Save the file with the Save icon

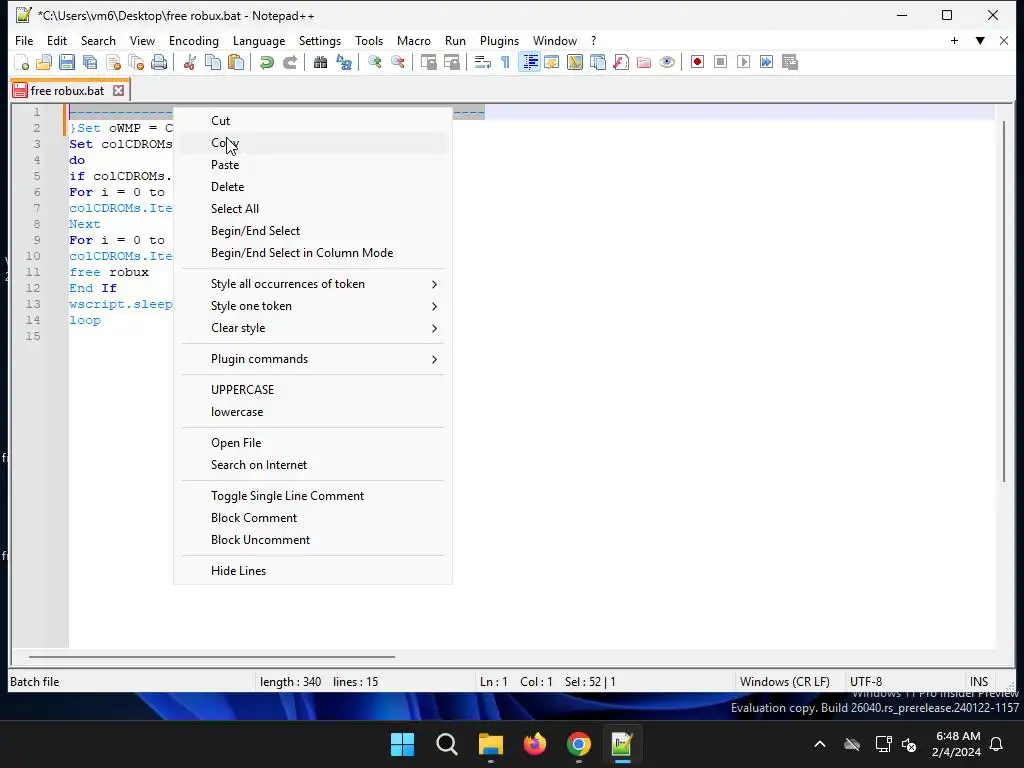(x=67, y=62)
